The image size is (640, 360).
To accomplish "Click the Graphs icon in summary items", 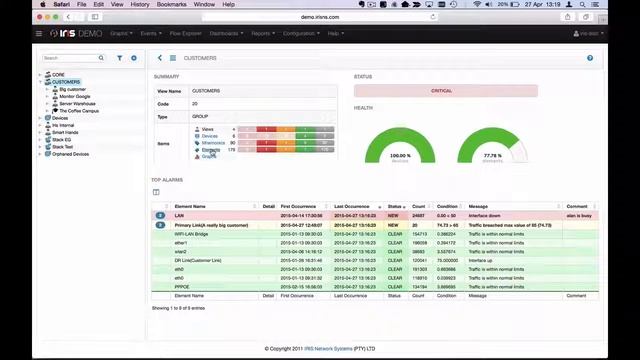I will tap(197, 156).
